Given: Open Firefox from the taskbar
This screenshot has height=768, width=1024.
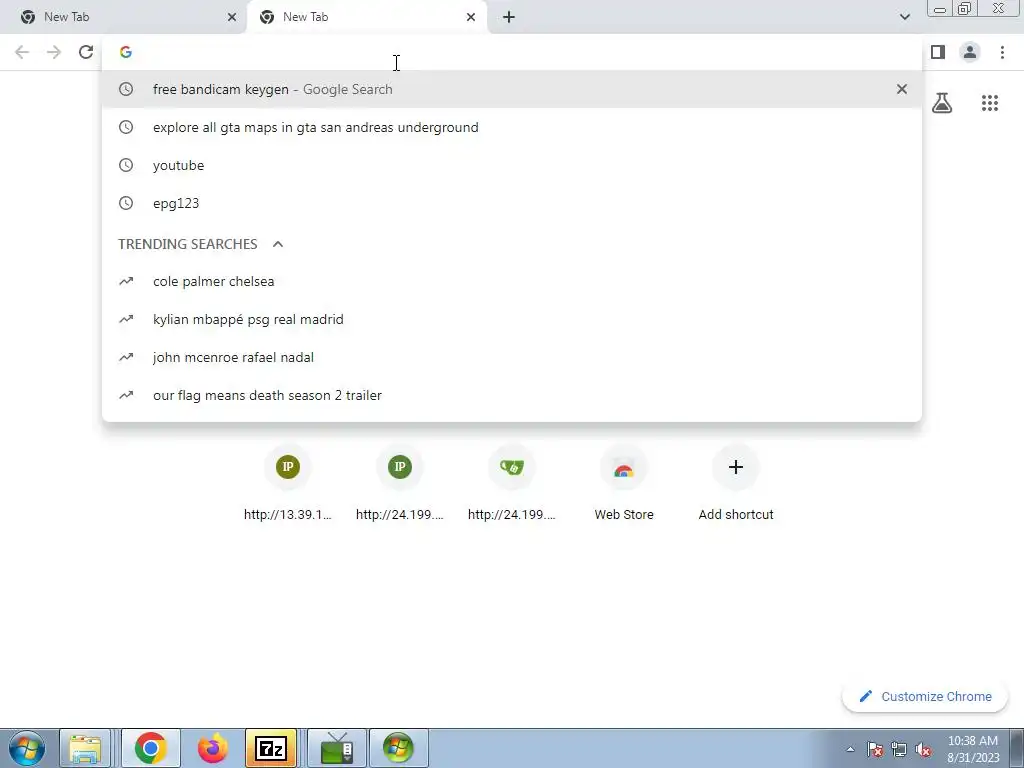Looking at the screenshot, I should coord(212,748).
